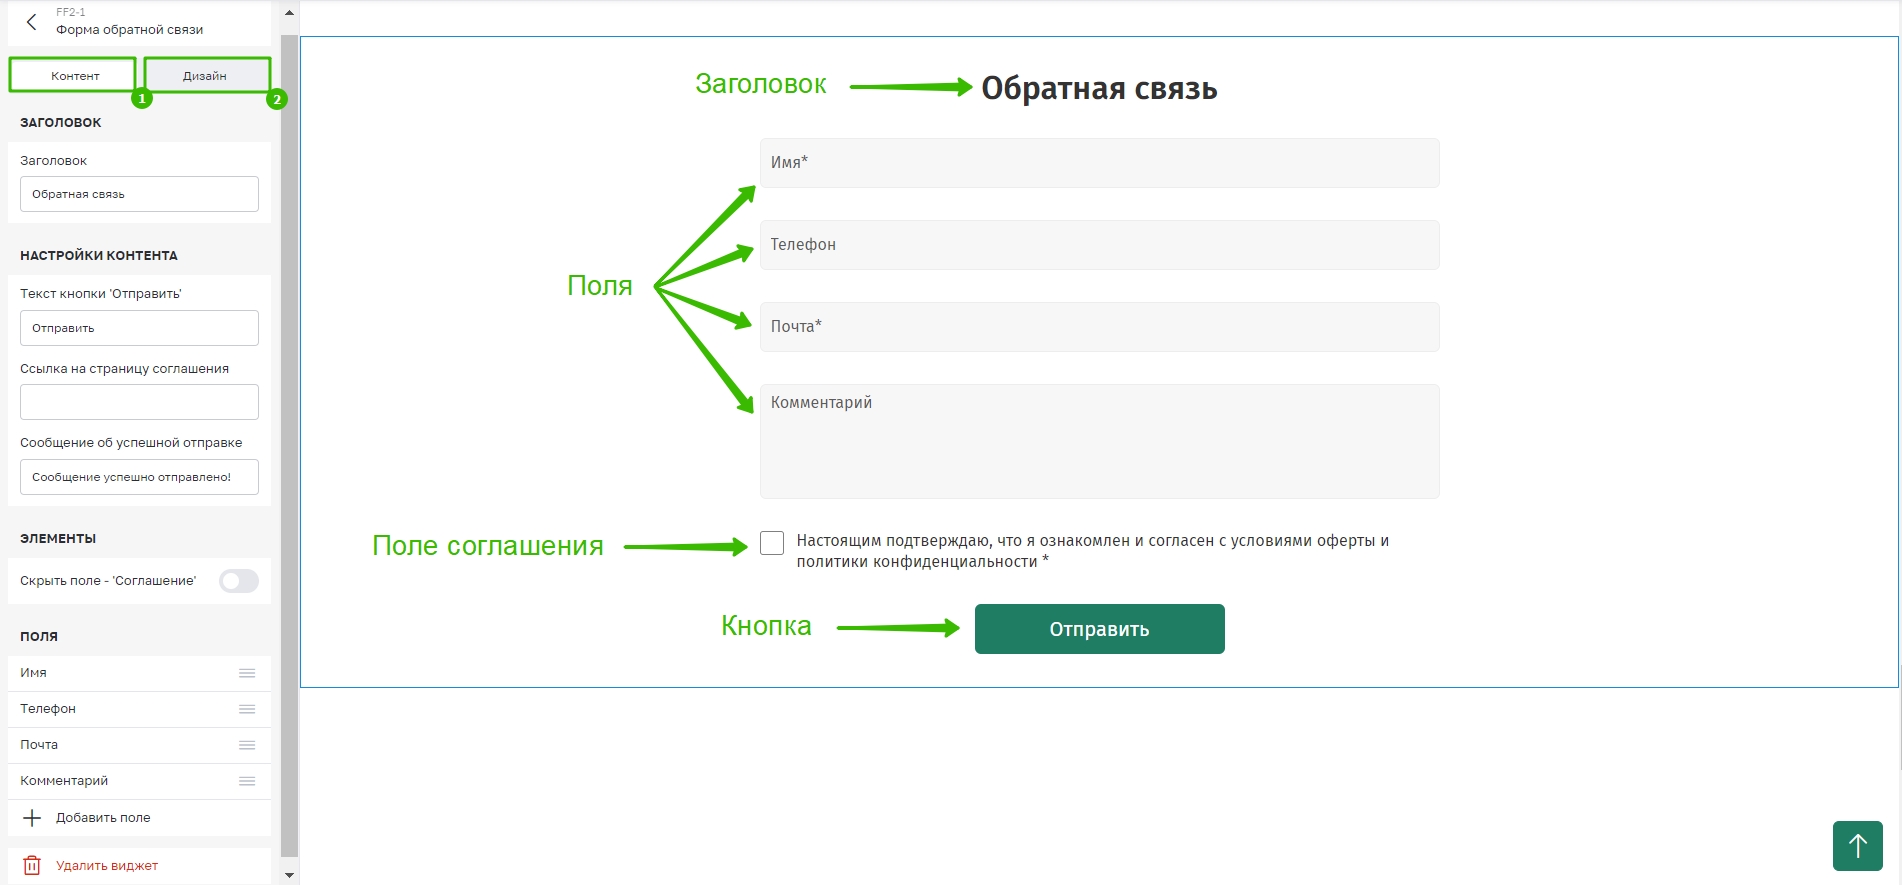Click the sidebar scrollbar down arrow
Viewport: 1902px width, 885px height.
tap(289, 875)
